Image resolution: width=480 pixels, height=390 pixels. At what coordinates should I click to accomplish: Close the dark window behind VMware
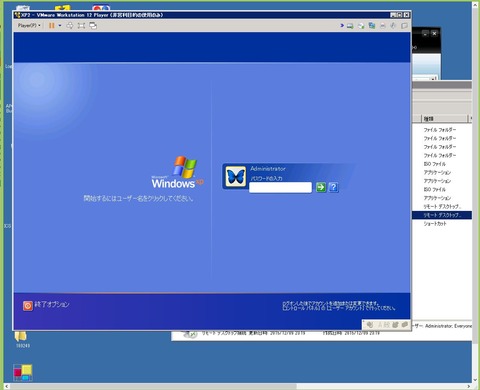pos(434,33)
